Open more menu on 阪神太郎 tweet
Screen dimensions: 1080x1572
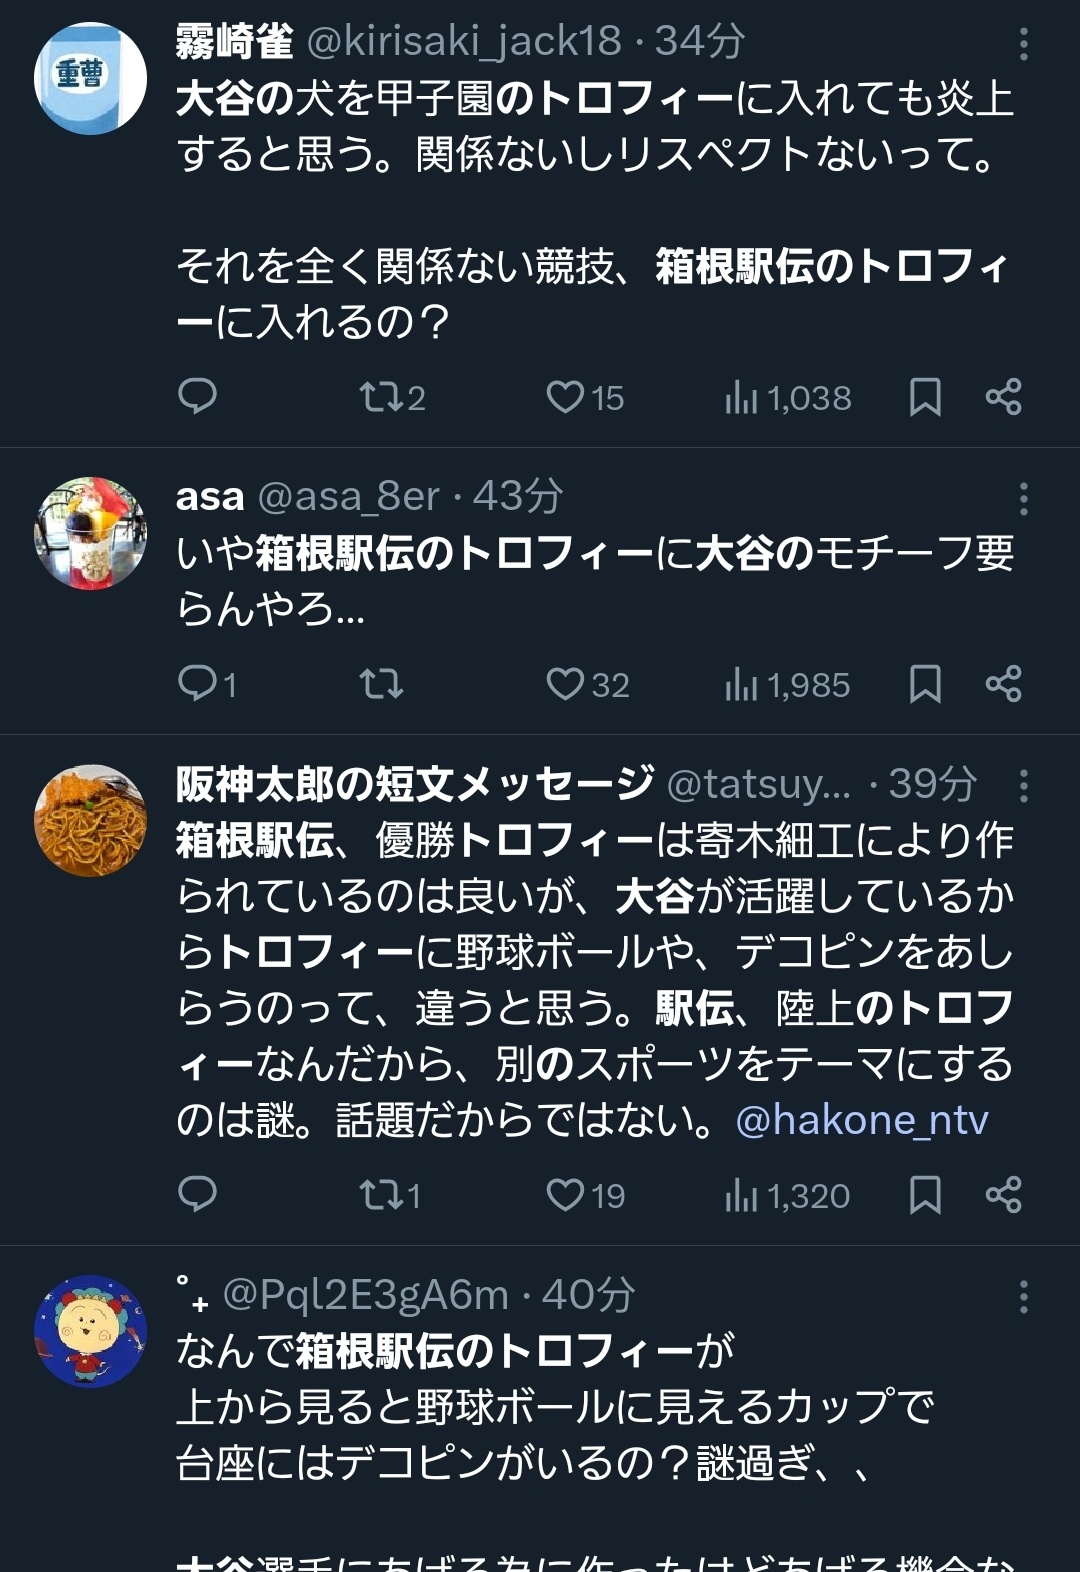pos(1023,786)
